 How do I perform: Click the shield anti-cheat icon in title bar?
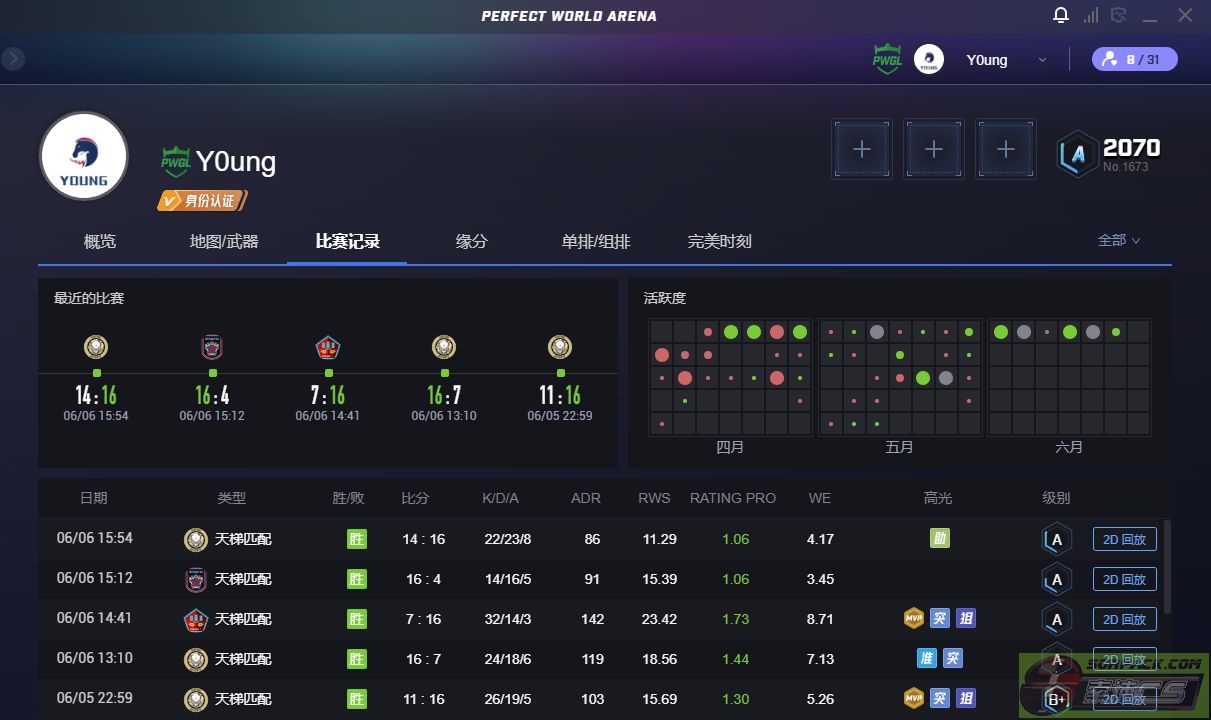tap(1119, 15)
